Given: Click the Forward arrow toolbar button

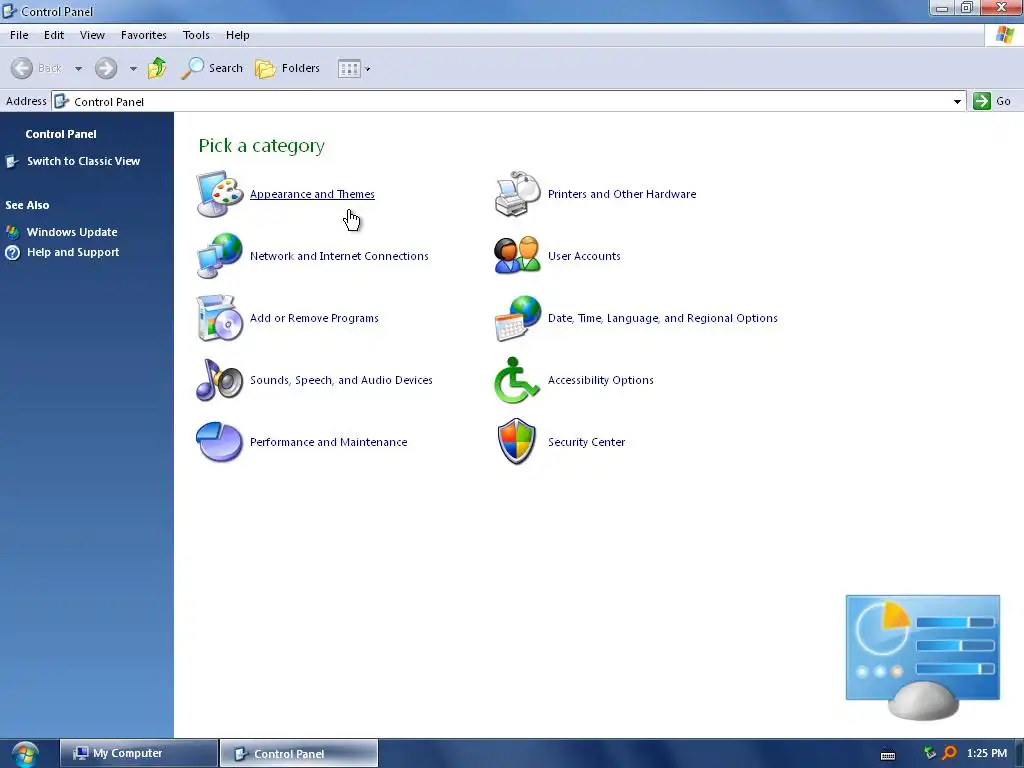Looking at the screenshot, I should 106,68.
